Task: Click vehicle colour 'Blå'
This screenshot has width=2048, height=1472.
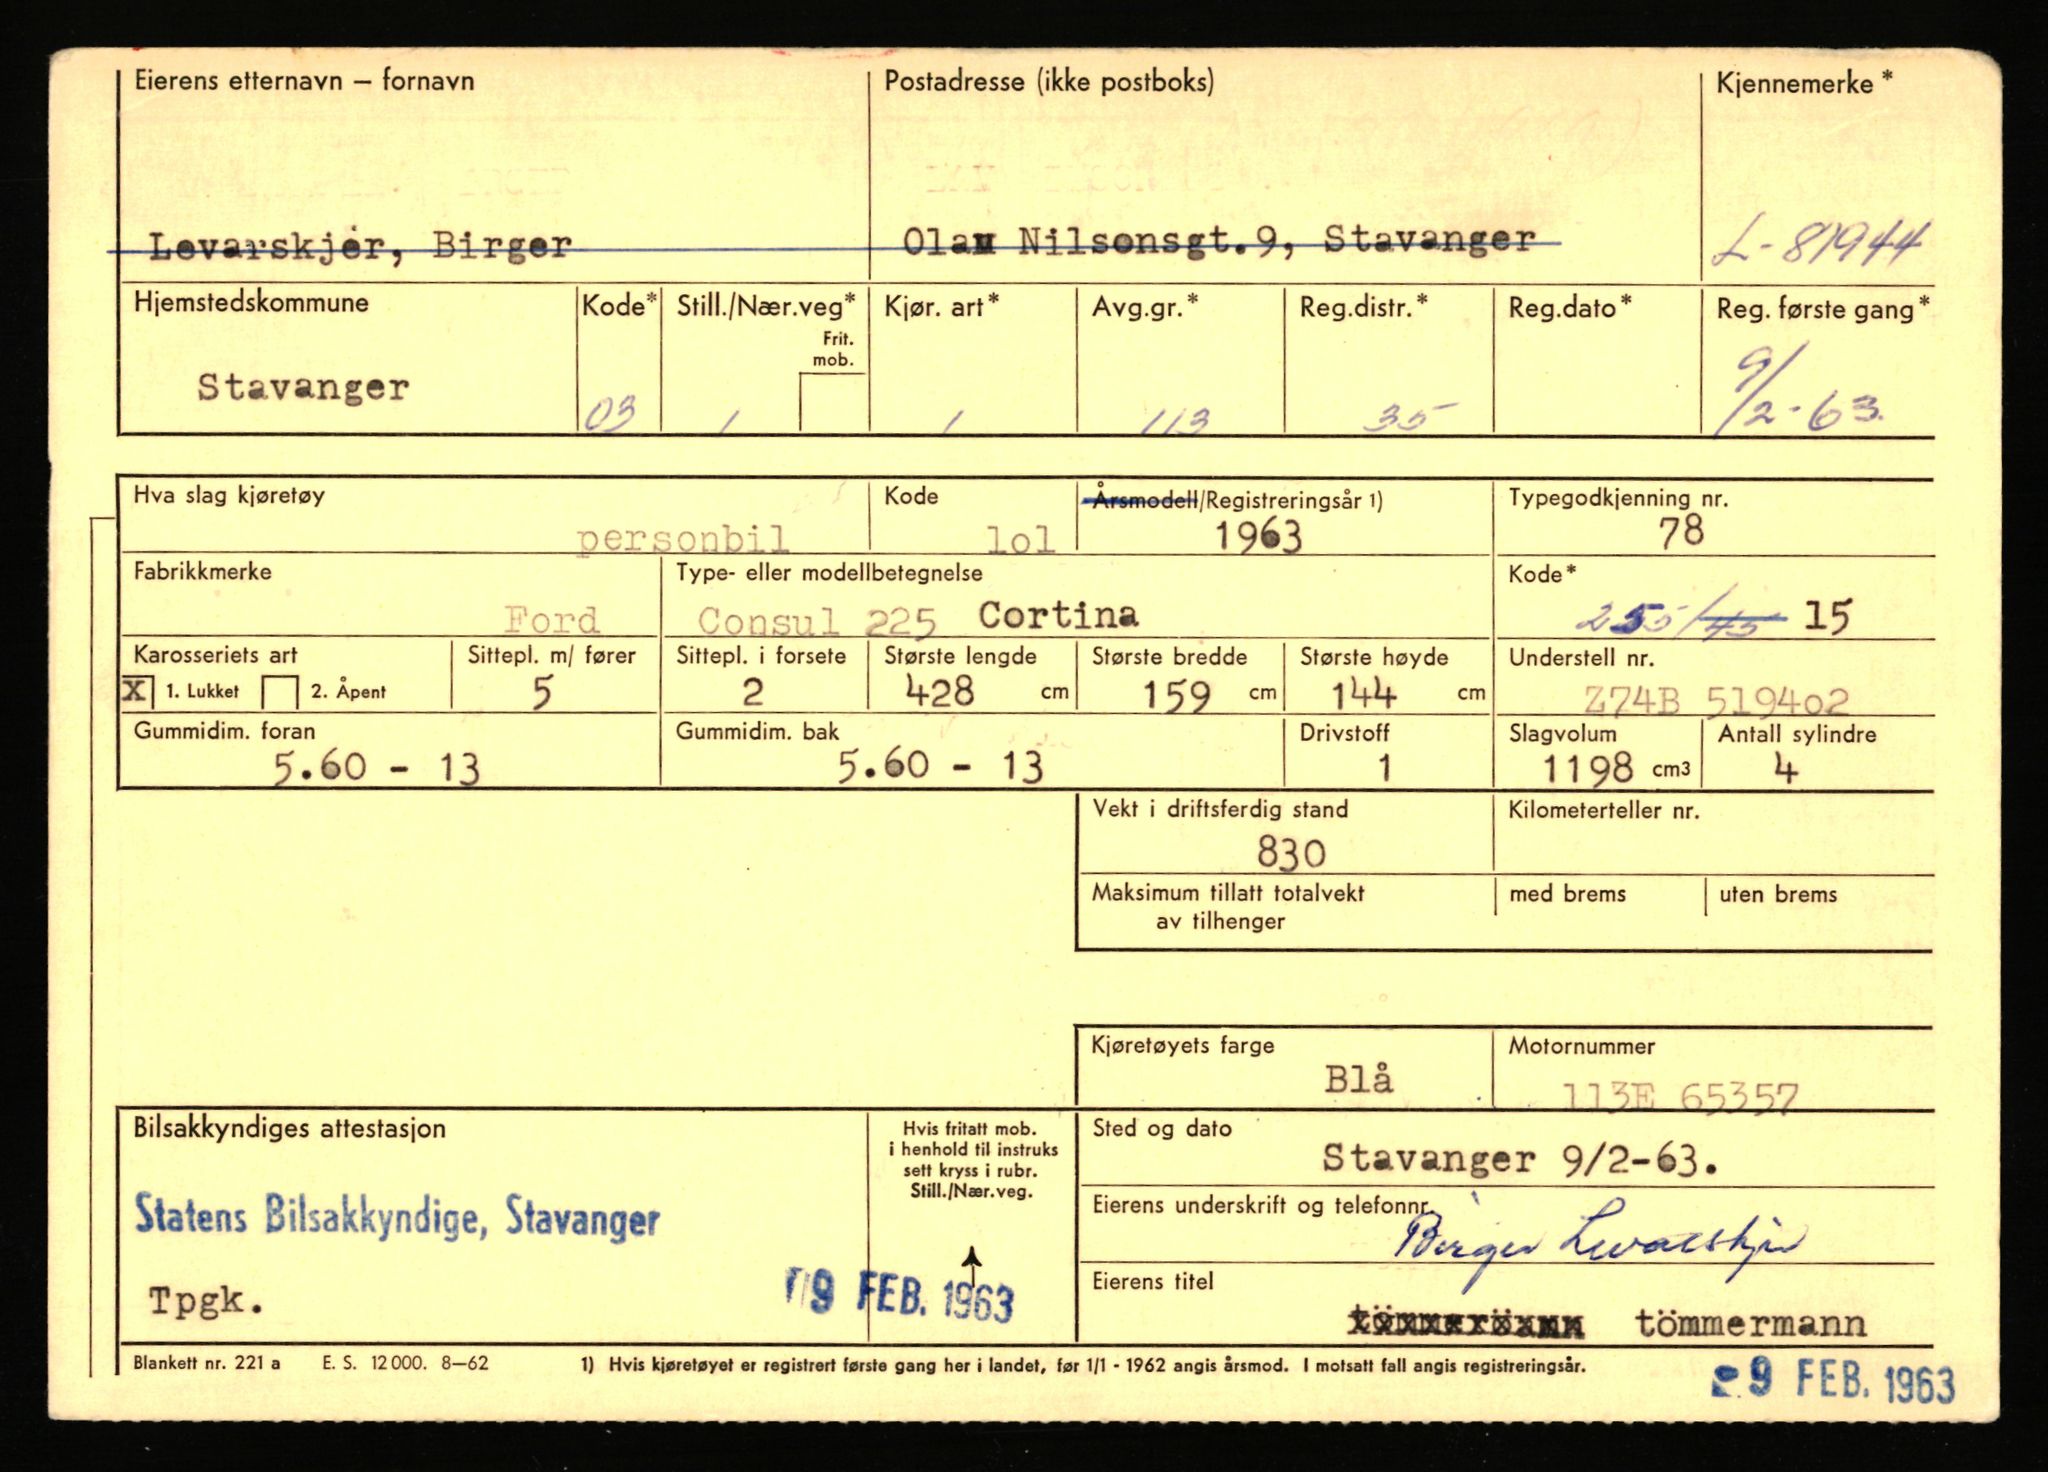Action: coord(1358,1080)
